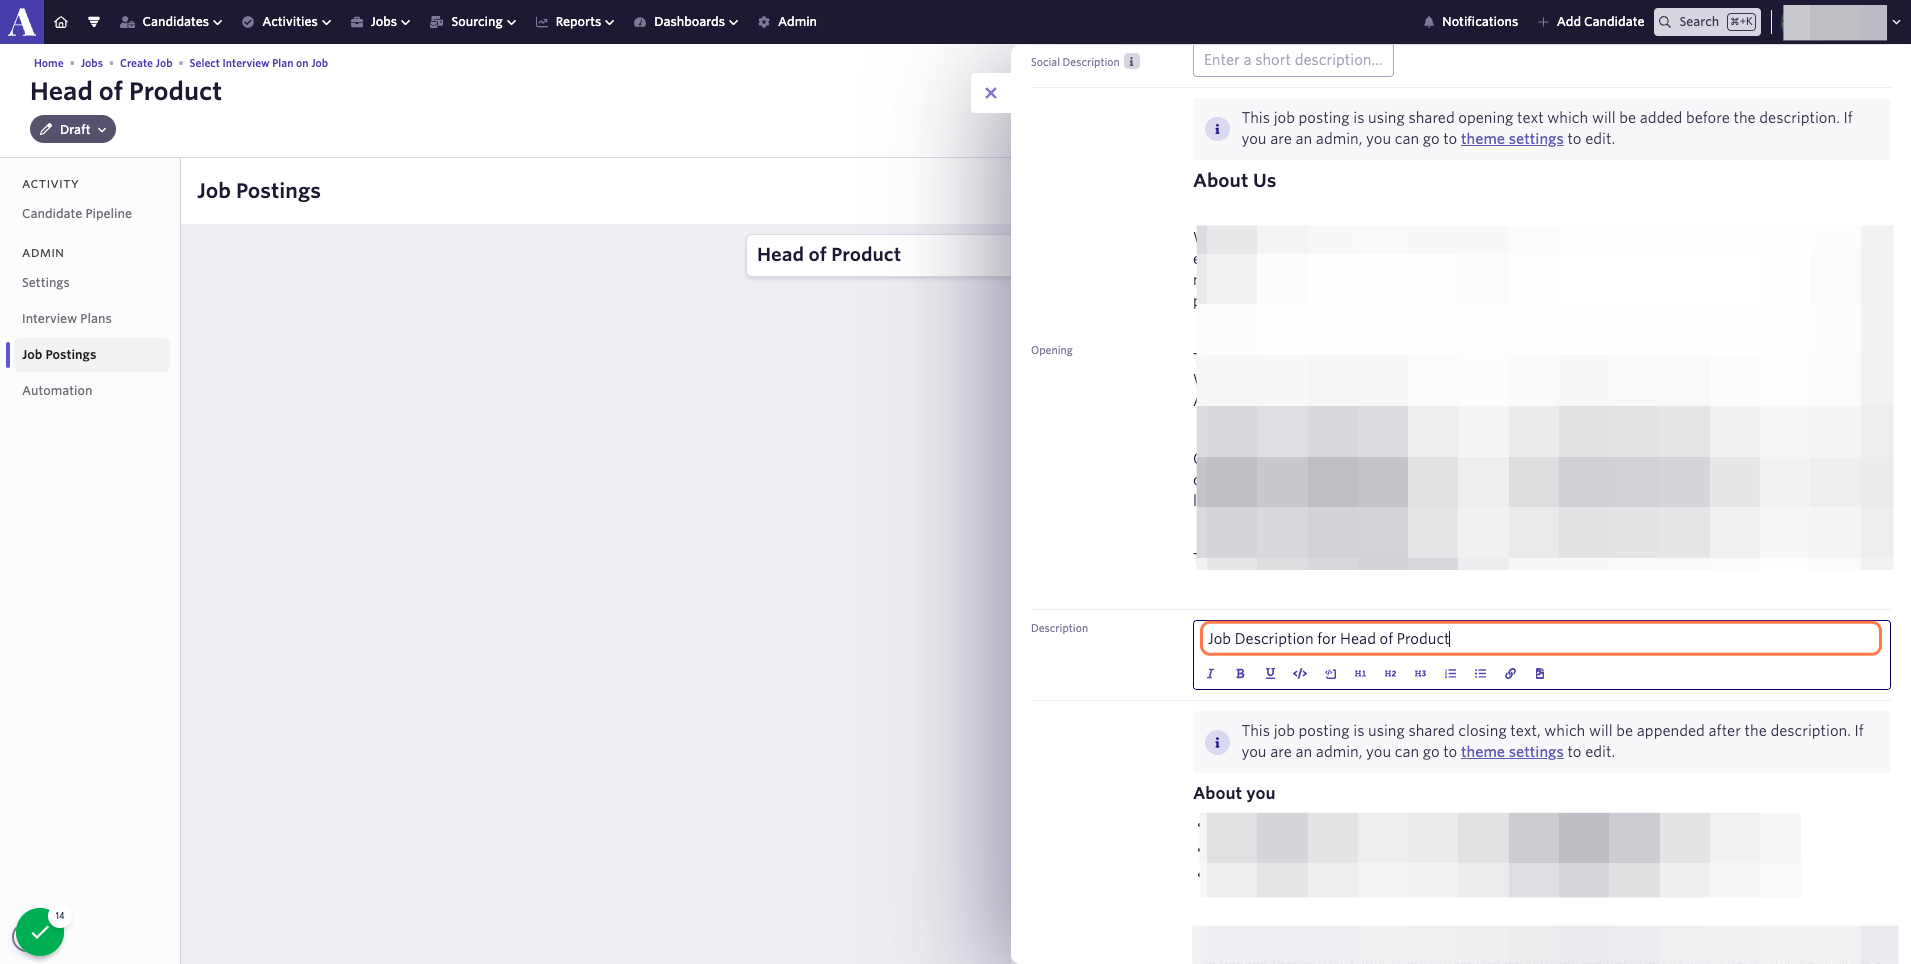This screenshot has height=964, width=1911.
Task: Apply H3 heading style
Action: [x=1420, y=674]
